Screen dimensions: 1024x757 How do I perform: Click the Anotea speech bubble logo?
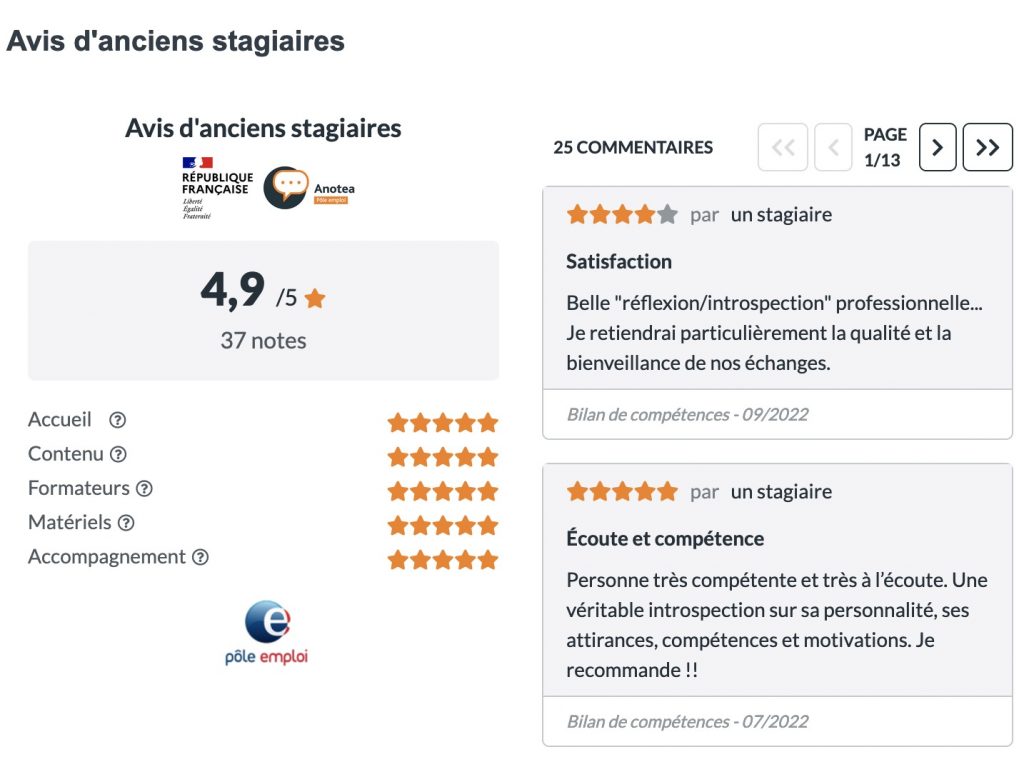[x=285, y=187]
